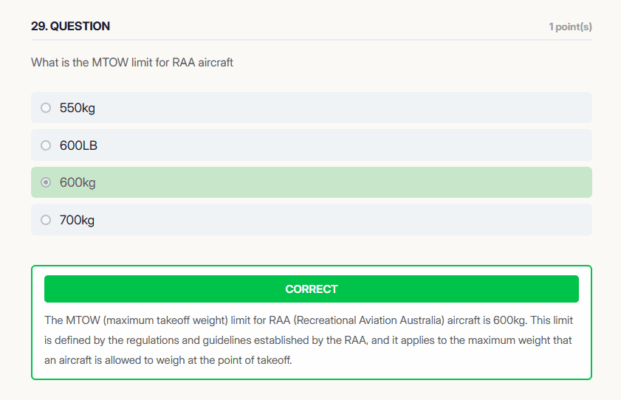Click the empty right side of the 600LB option row
621x400 pixels.
pos(450,145)
